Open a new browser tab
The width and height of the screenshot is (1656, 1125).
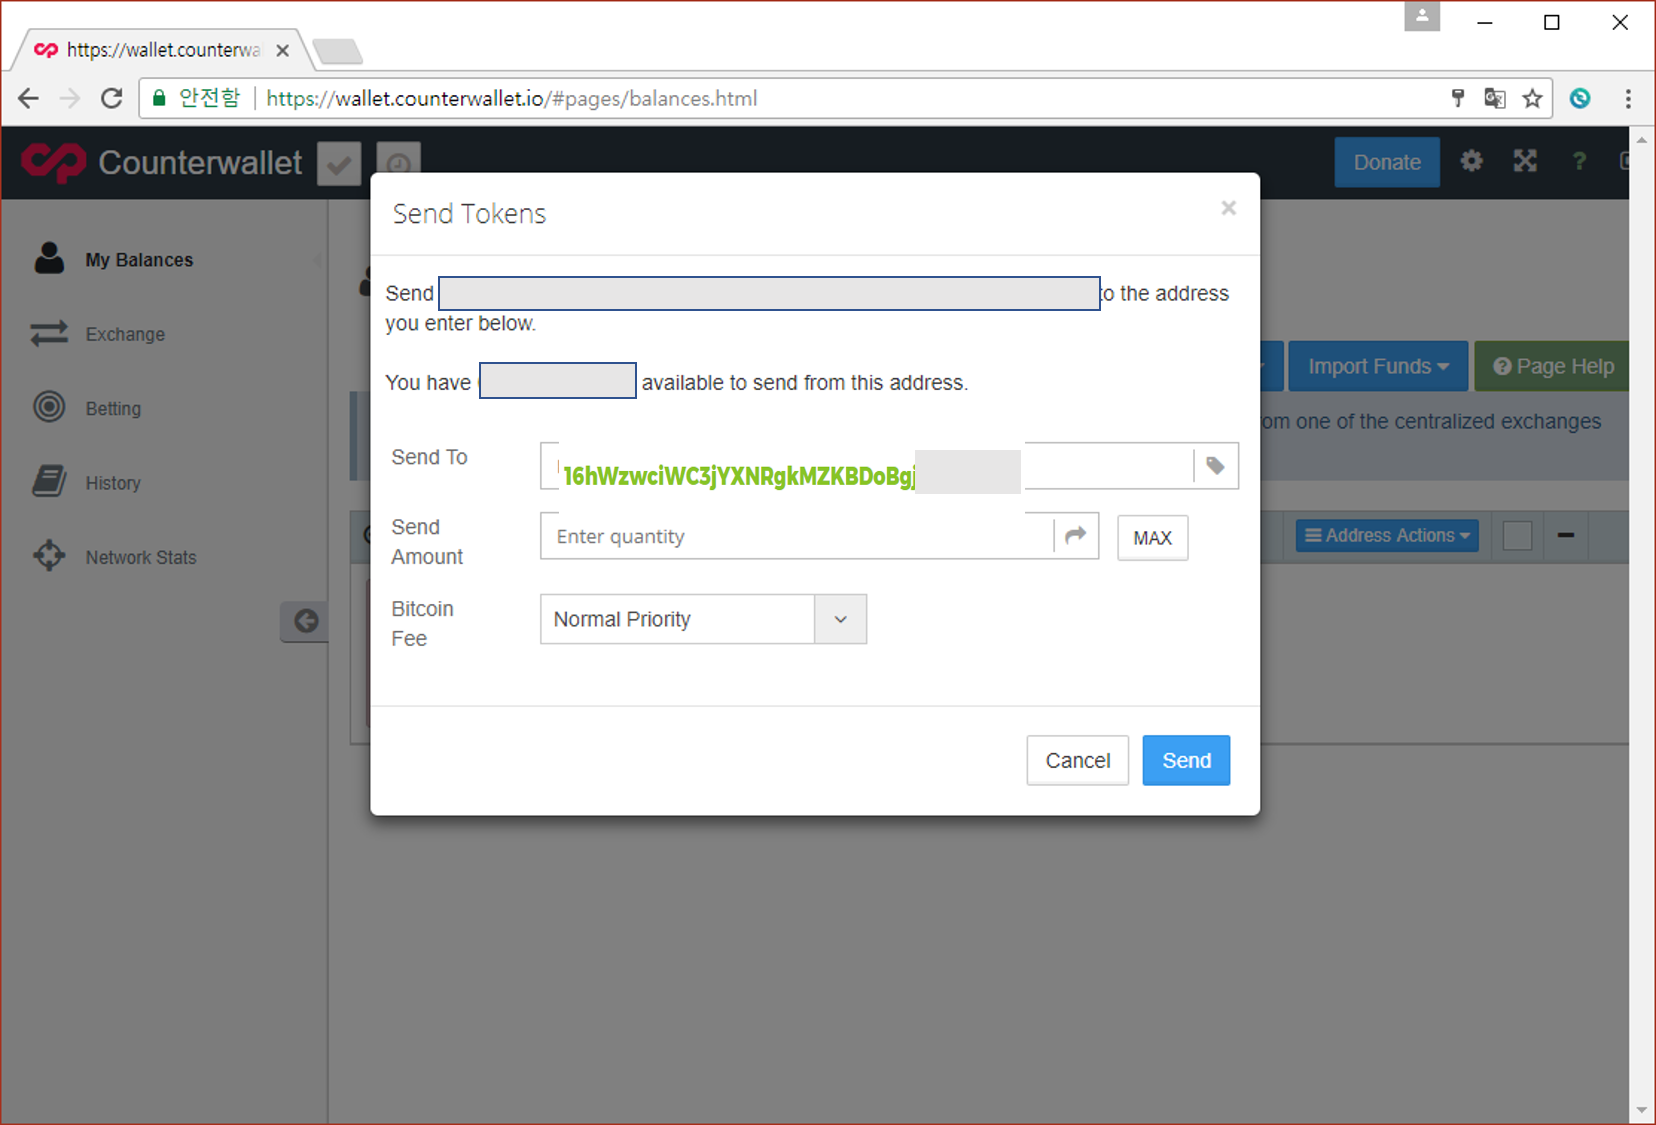point(337,50)
